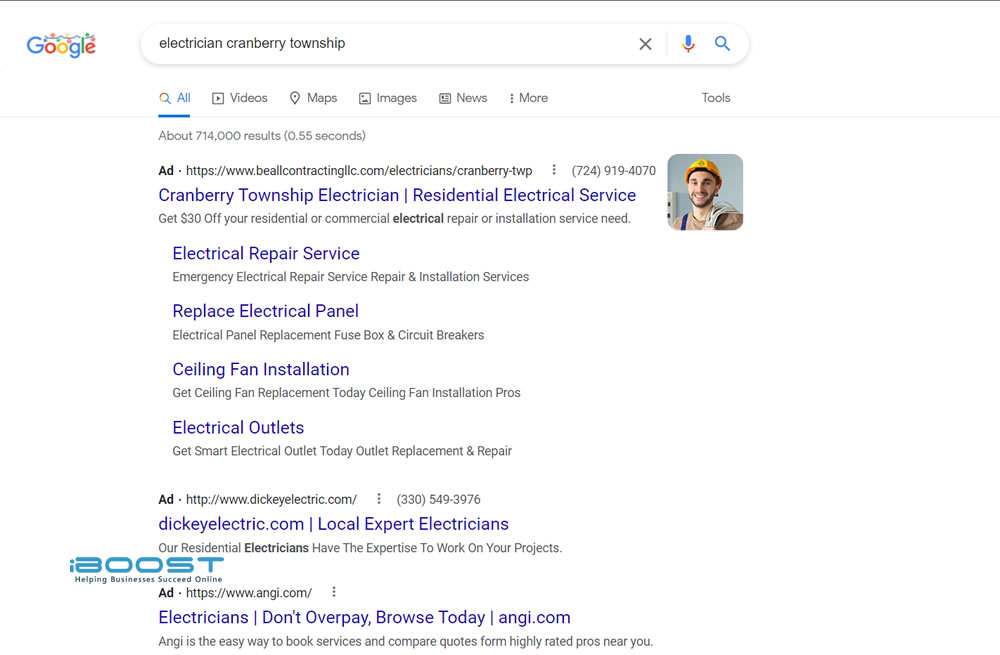
Task: Start voice search with microphone icon
Action: pos(688,44)
